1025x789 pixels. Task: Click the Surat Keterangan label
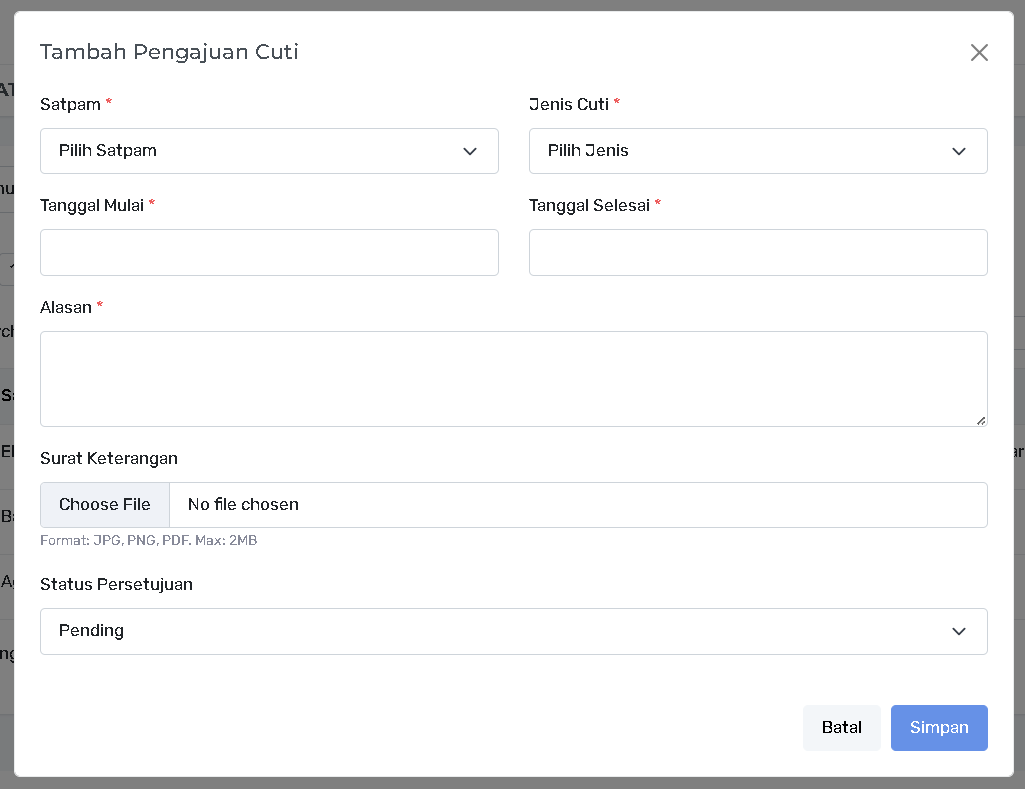(x=109, y=458)
